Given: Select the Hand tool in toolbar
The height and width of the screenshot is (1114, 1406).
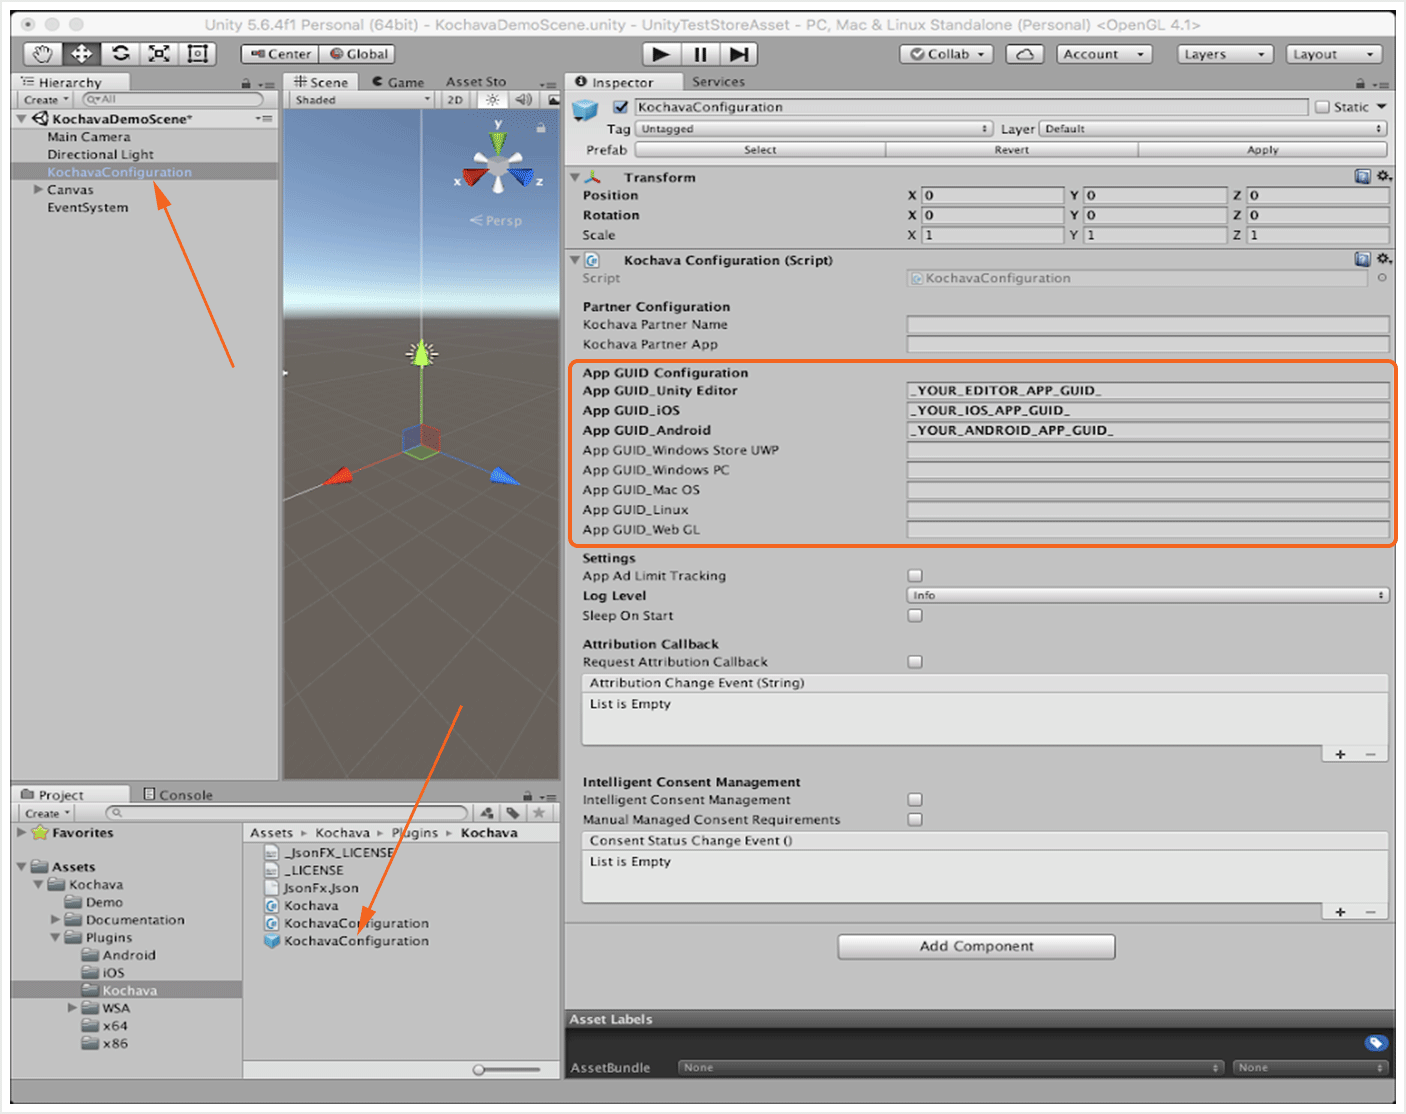Looking at the screenshot, I should click(x=42, y=54).
